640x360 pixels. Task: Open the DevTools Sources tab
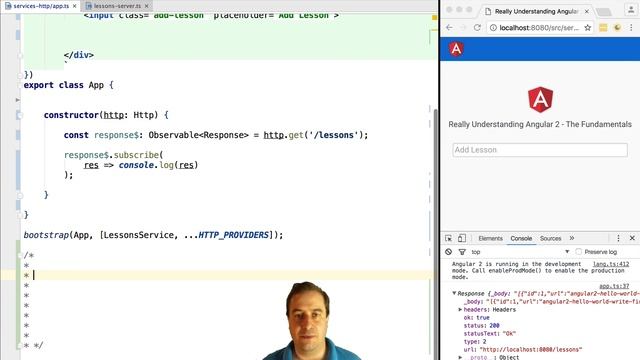pyautogui.click(x=550, y=238)
